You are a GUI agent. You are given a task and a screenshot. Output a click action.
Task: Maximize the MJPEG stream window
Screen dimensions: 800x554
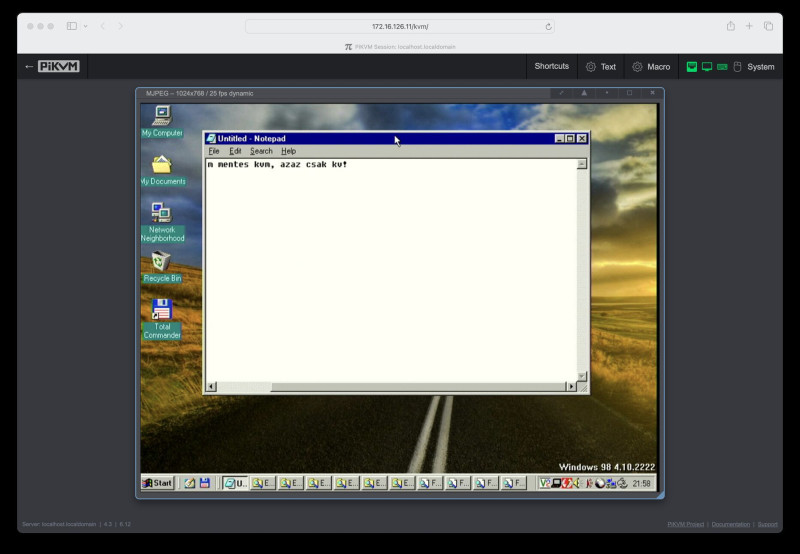[630, 93]
